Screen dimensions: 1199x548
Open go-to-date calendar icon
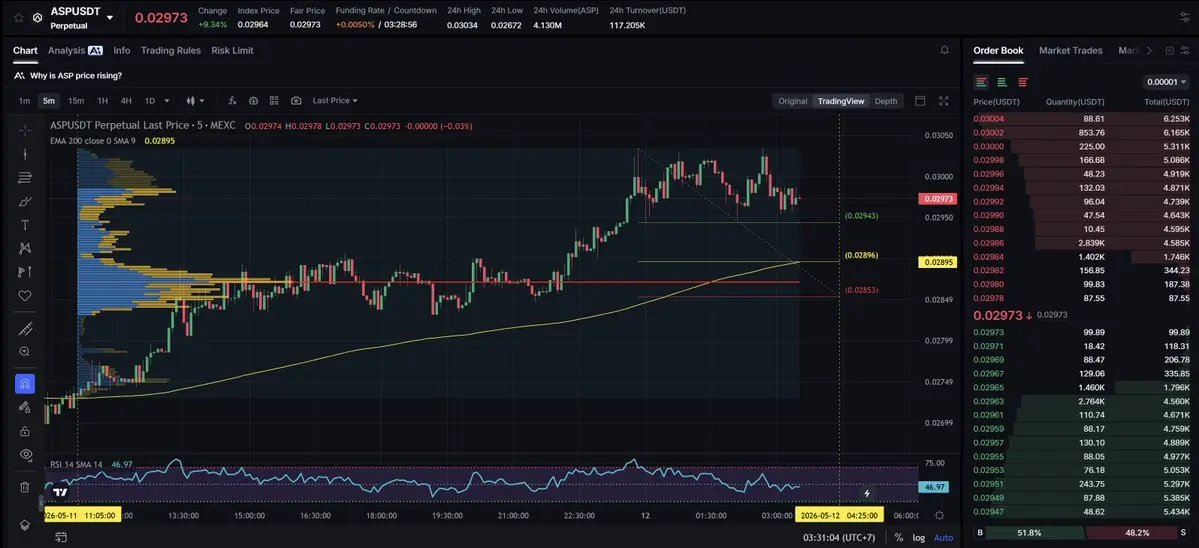pyautogui.click(x=60, y=538)
